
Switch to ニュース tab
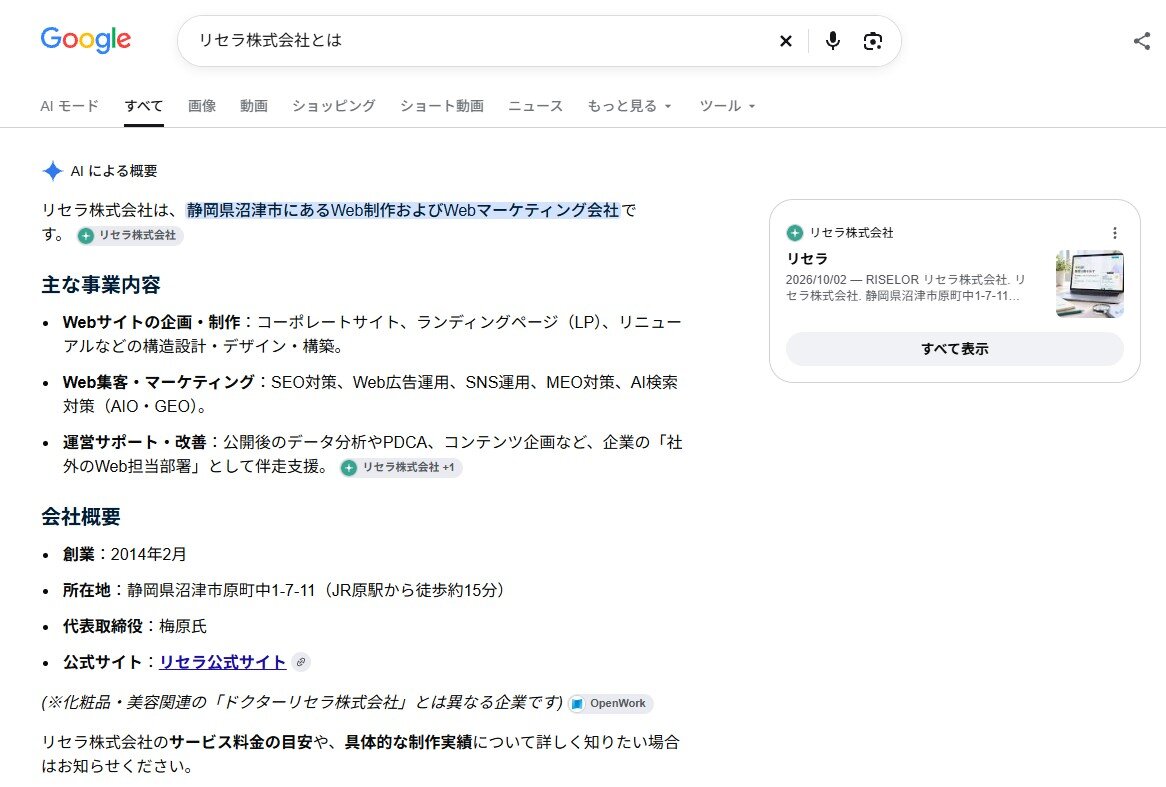(535, 106)
